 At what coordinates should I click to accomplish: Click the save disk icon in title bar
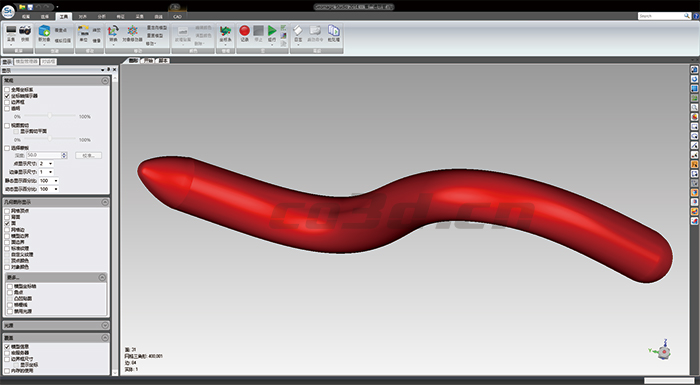click(30, 7)
